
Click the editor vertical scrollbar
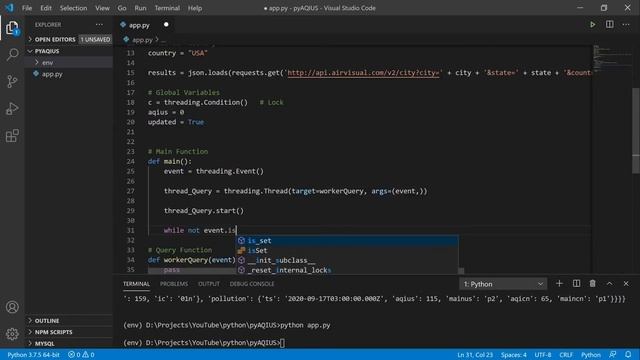click(x=636, y=131)
